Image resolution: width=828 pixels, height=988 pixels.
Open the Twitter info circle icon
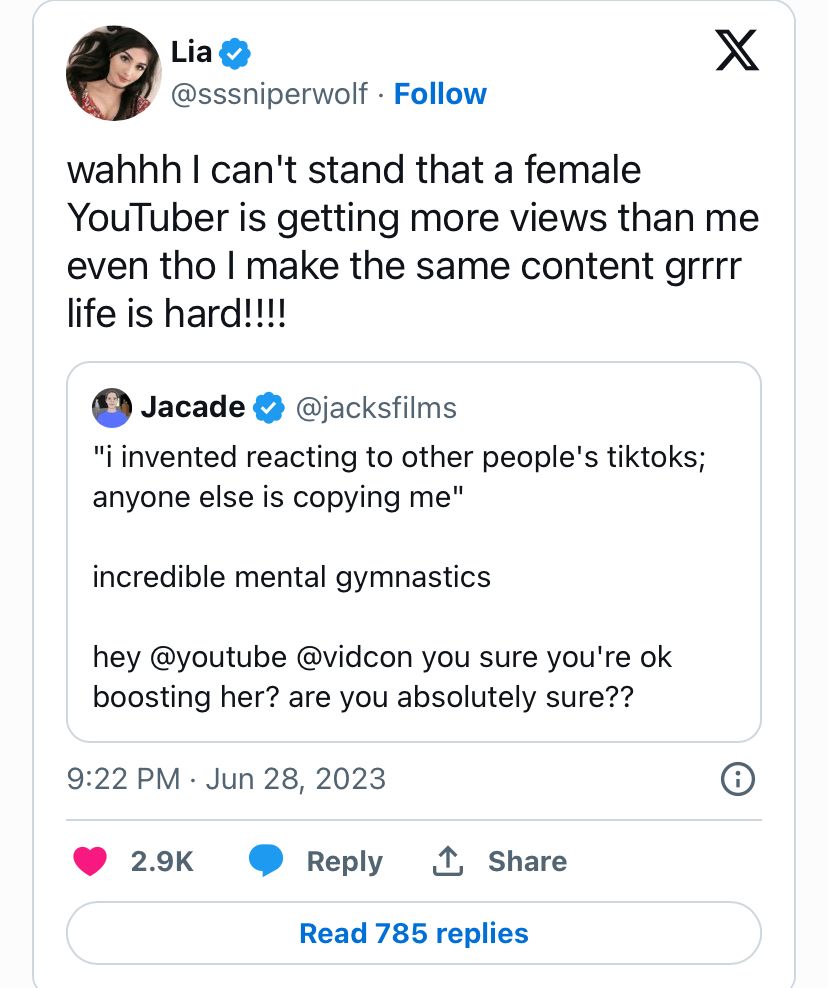[x=737, y=779]
